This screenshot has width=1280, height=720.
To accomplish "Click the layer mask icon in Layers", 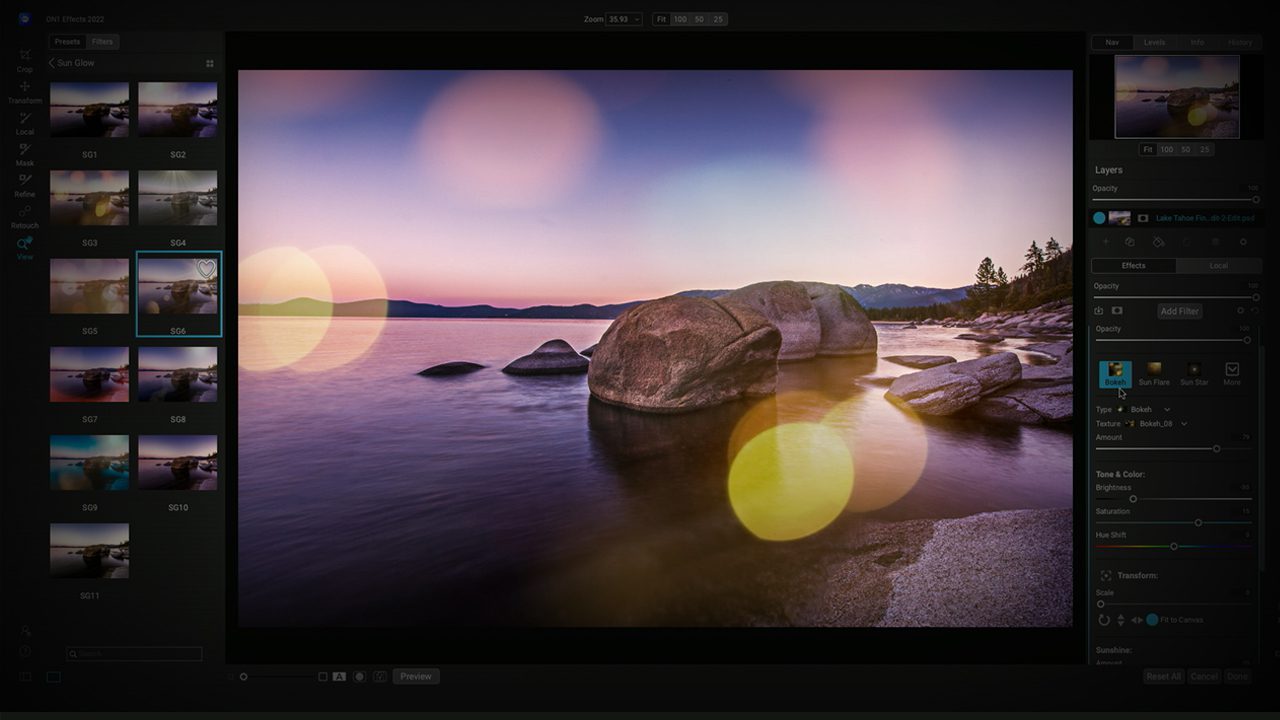I will pos(1143,218).
